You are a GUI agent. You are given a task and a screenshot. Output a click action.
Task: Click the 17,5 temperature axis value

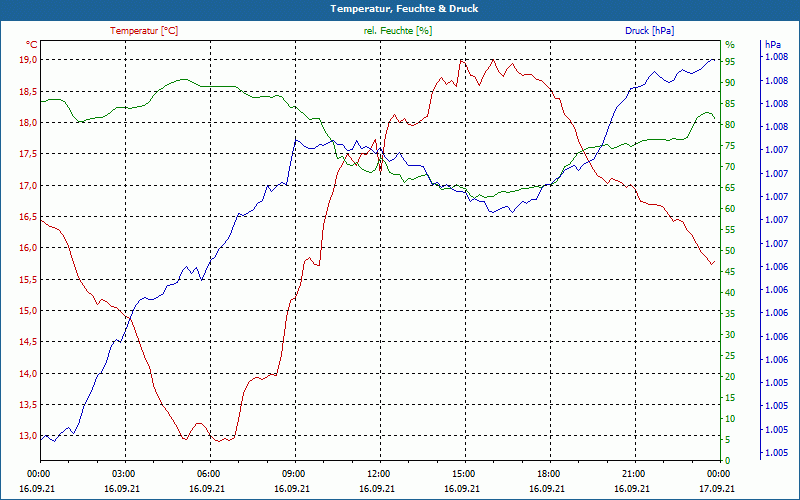coord(29,154)
